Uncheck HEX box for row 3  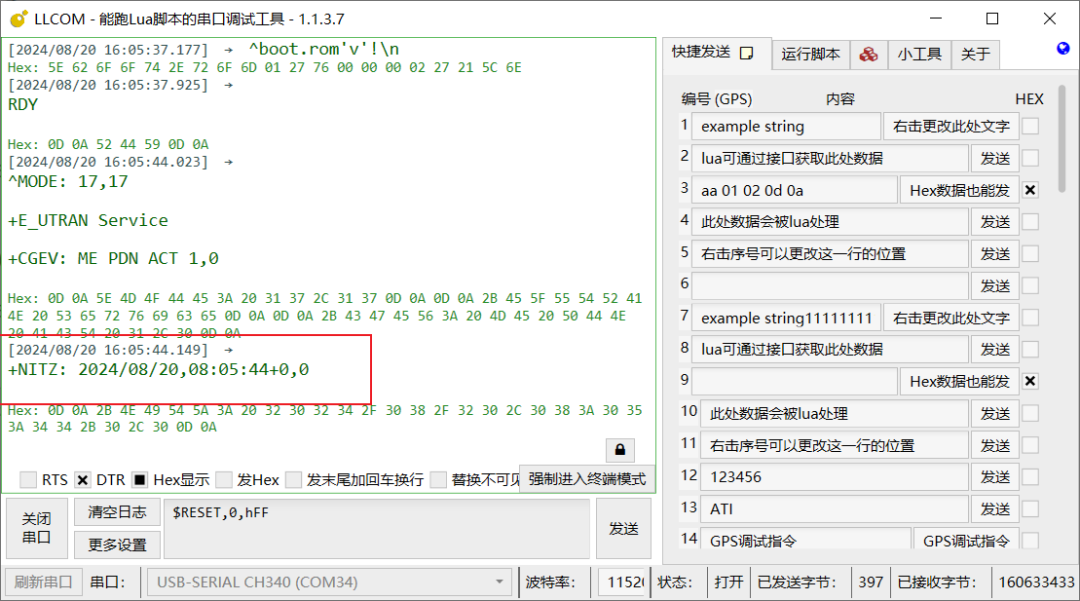[1030, 190]
